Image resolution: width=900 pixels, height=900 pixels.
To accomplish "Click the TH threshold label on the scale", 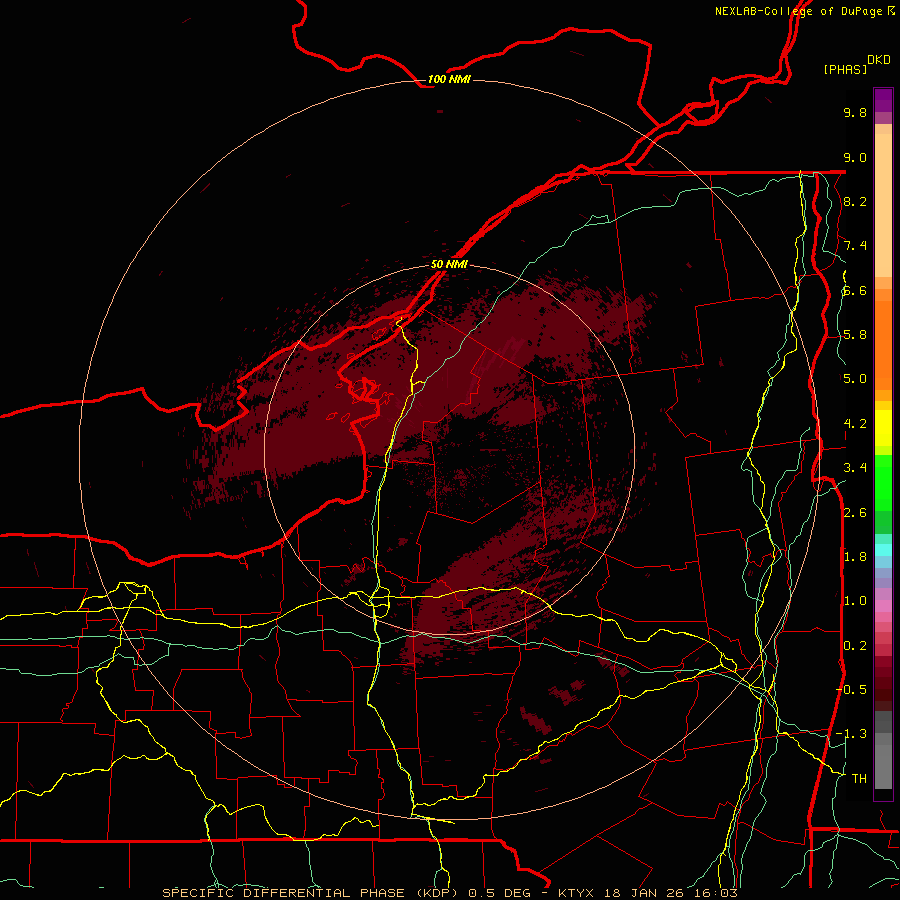I will point(859,779).
